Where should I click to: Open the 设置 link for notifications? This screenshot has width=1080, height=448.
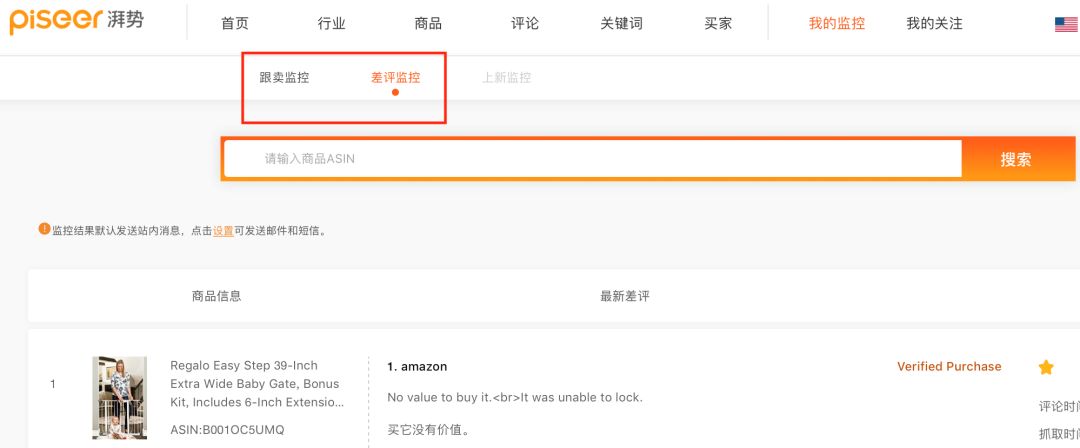(x=223, y=231)
